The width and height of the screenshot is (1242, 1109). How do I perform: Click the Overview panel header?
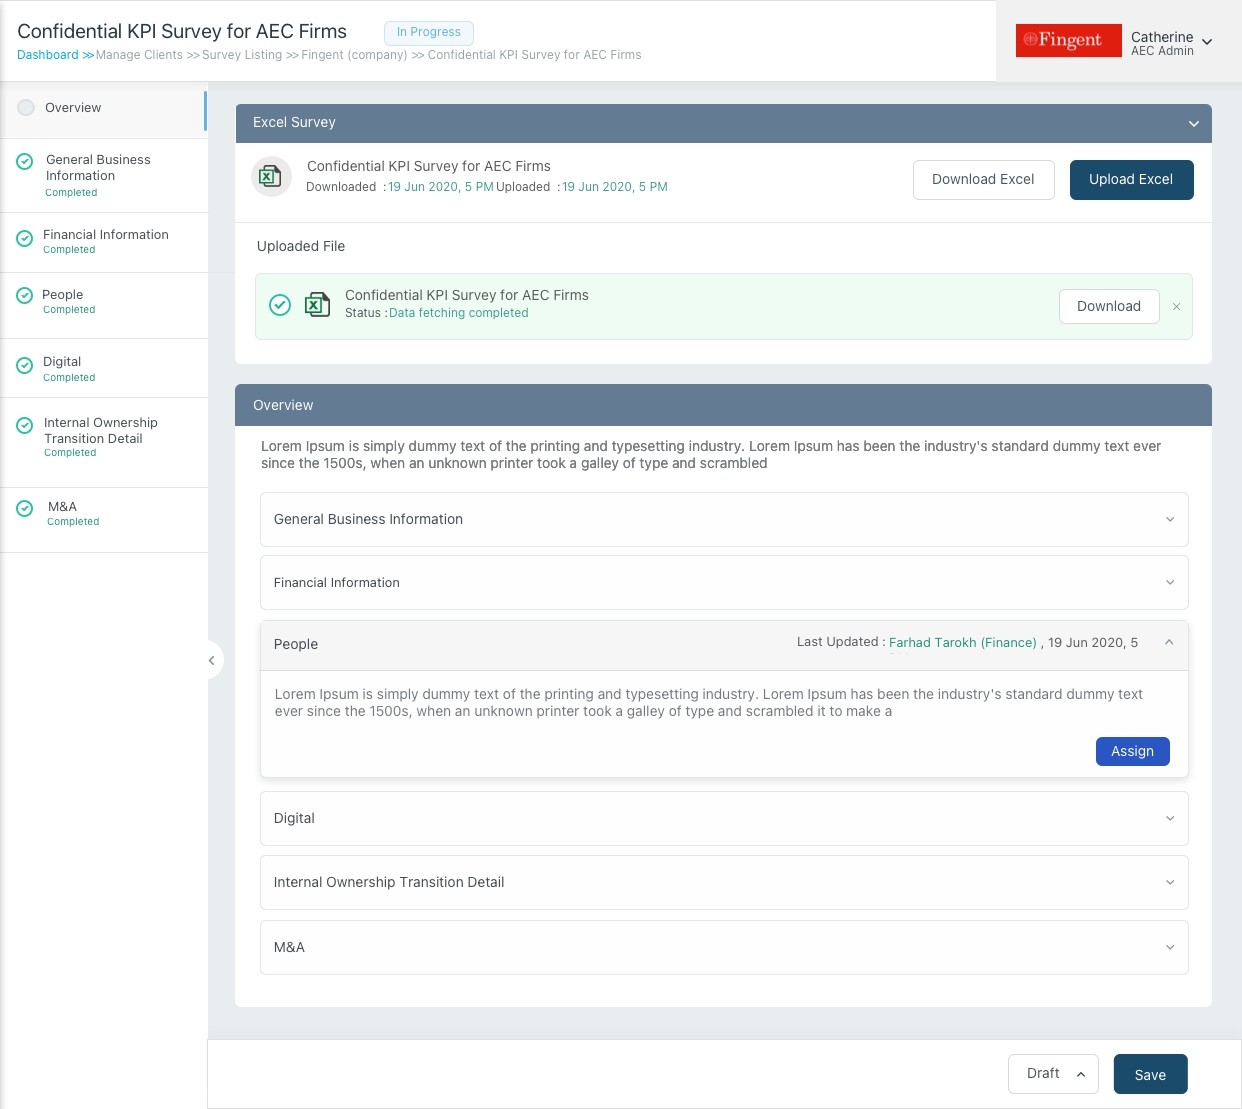(723, 405)
